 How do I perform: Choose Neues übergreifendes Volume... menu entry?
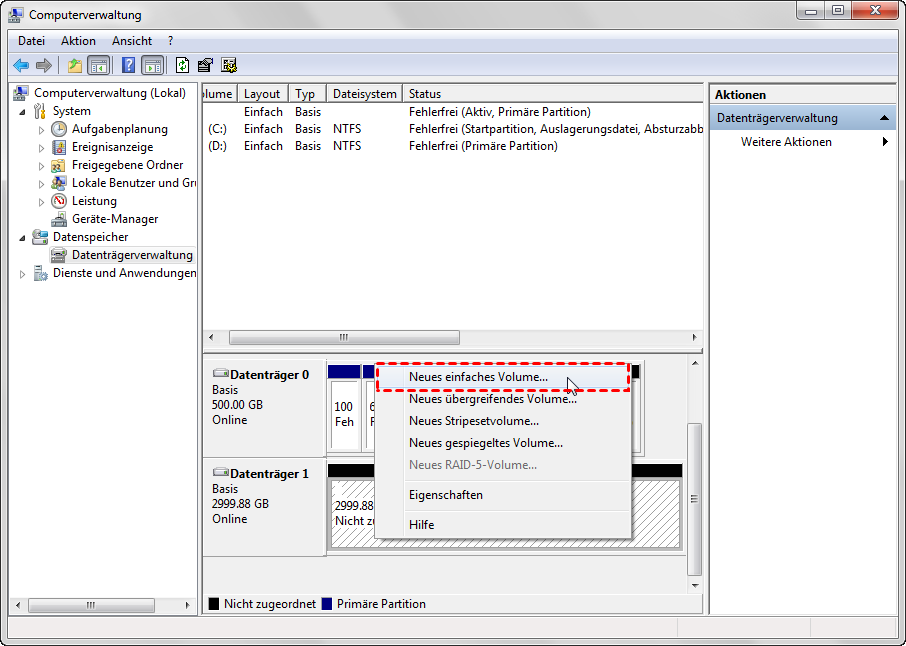pos(503,399)
